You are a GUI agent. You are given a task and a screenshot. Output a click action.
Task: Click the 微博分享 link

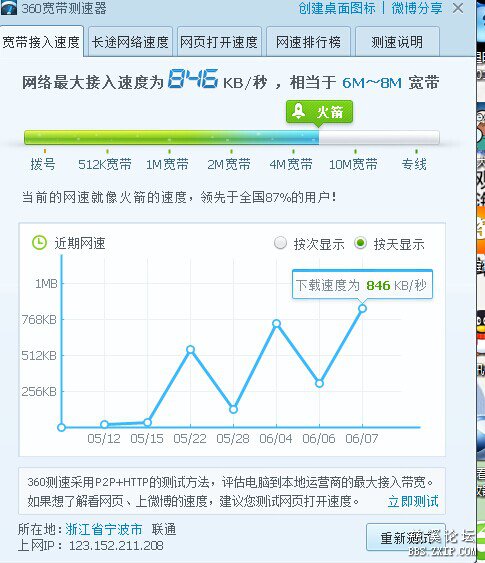417,8
